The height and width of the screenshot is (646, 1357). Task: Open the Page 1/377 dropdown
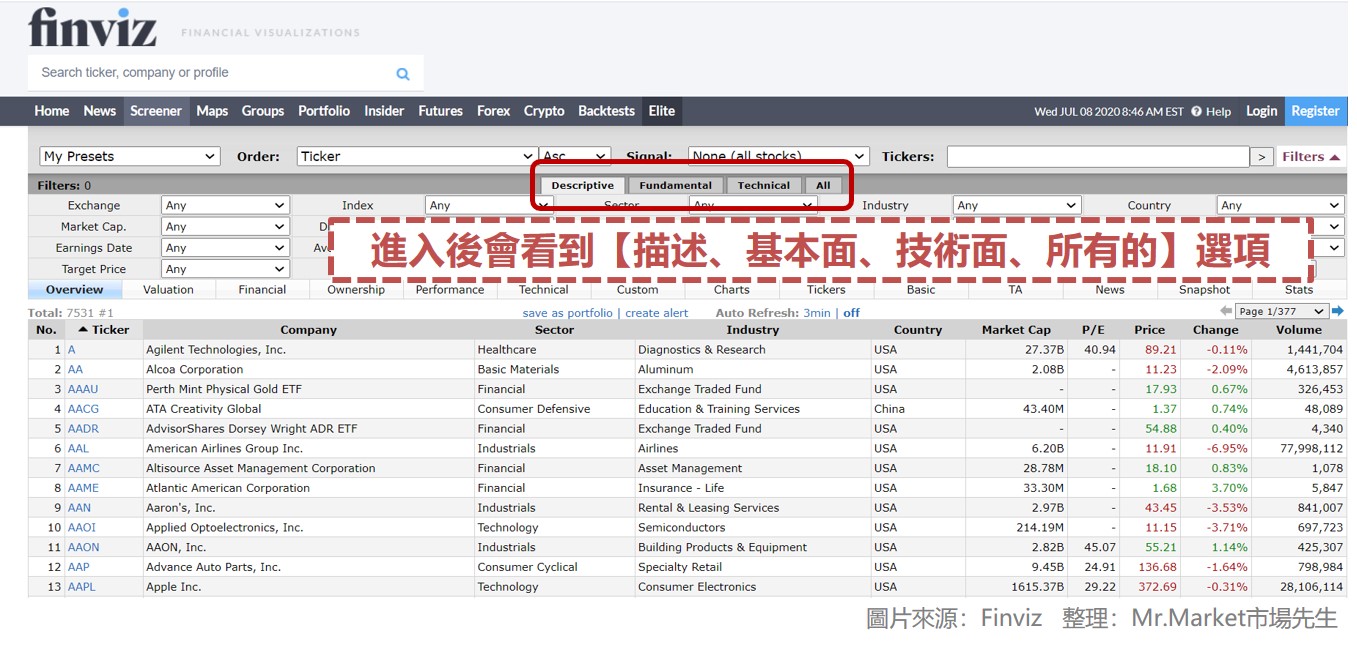pos(1281,312)
